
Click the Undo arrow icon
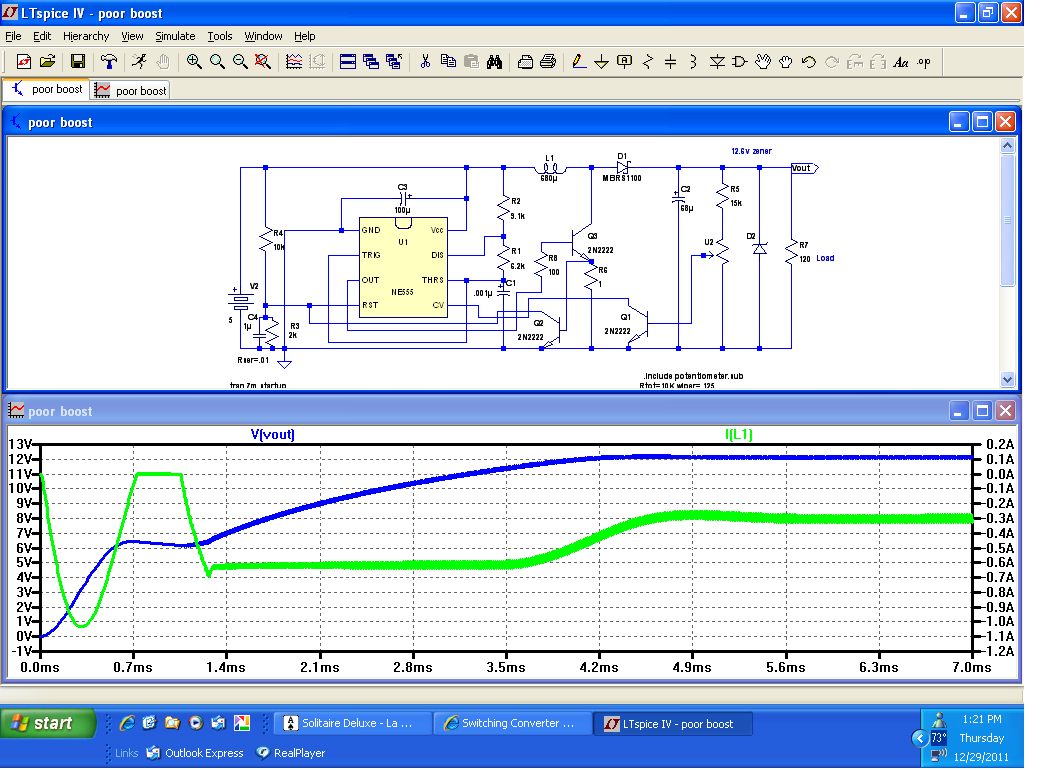pyautogui.click(x=809, y=62)
